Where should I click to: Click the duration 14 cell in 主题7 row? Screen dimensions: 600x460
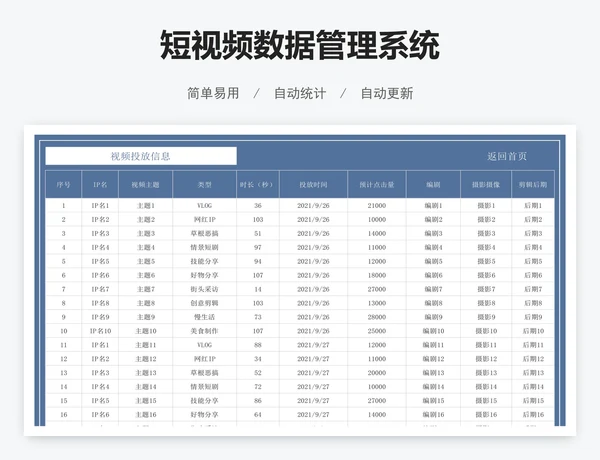(258, 289)
